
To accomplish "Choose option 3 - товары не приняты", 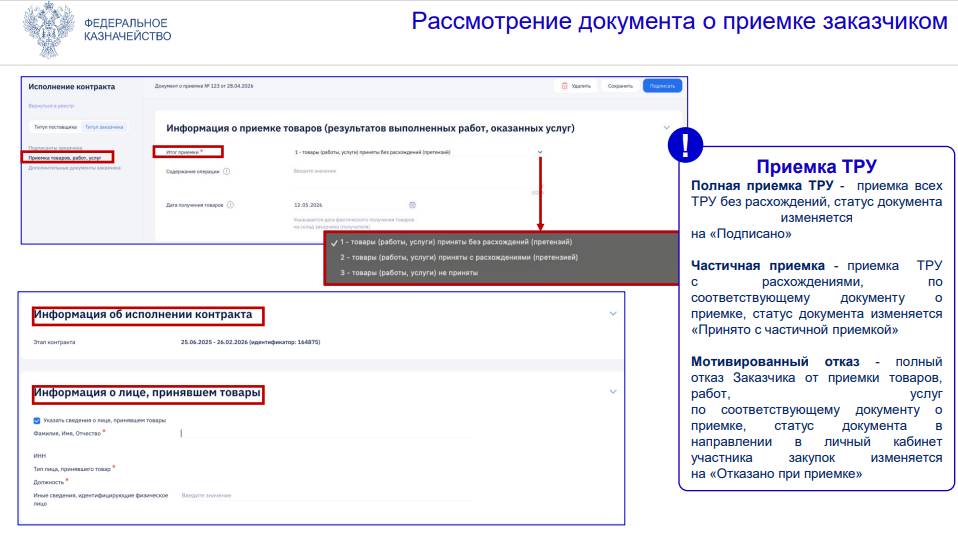I will pos(409,272).
